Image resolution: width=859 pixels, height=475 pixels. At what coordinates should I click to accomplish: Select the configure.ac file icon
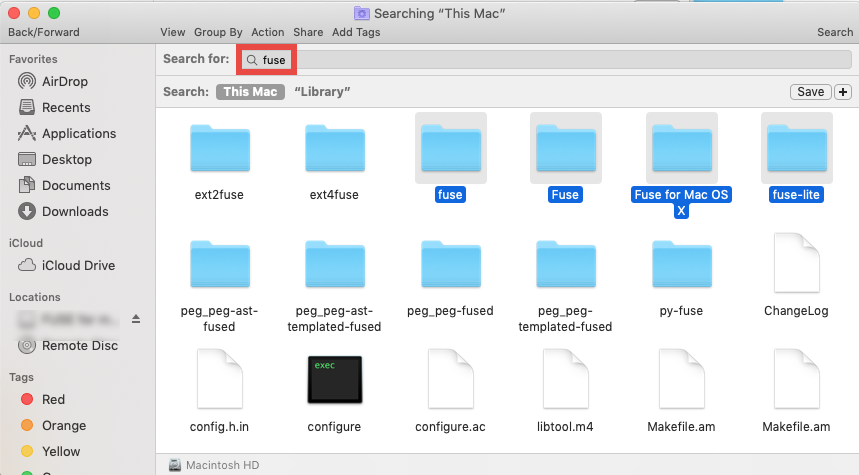[450, 379]
